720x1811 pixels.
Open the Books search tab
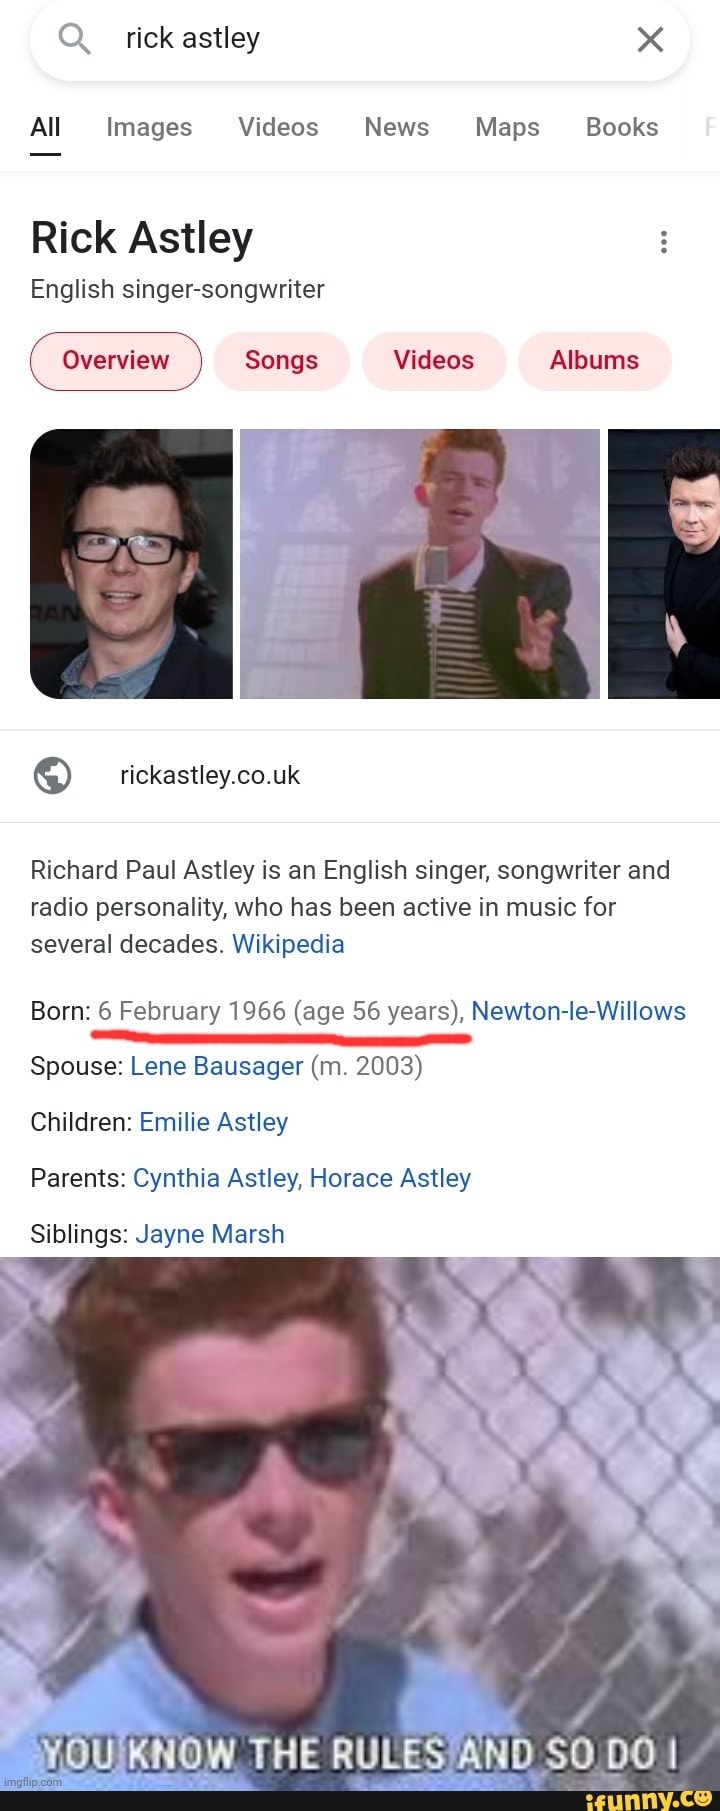click(x=622, y=127)
